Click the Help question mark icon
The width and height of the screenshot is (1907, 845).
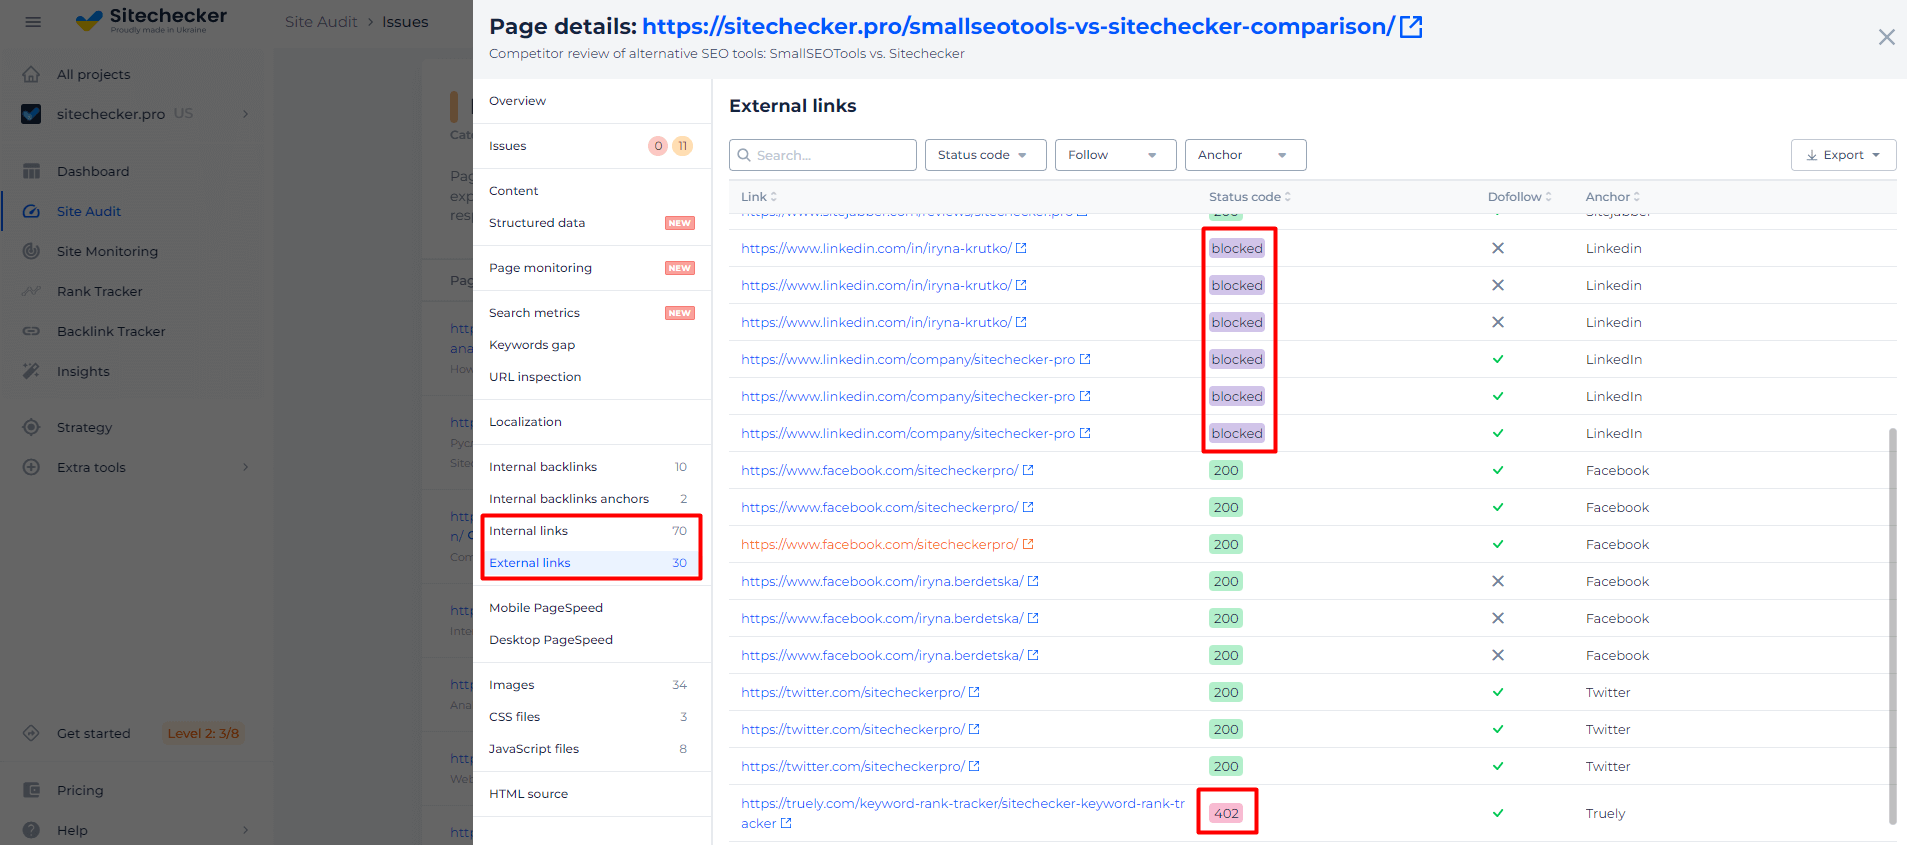coord(32,830)
